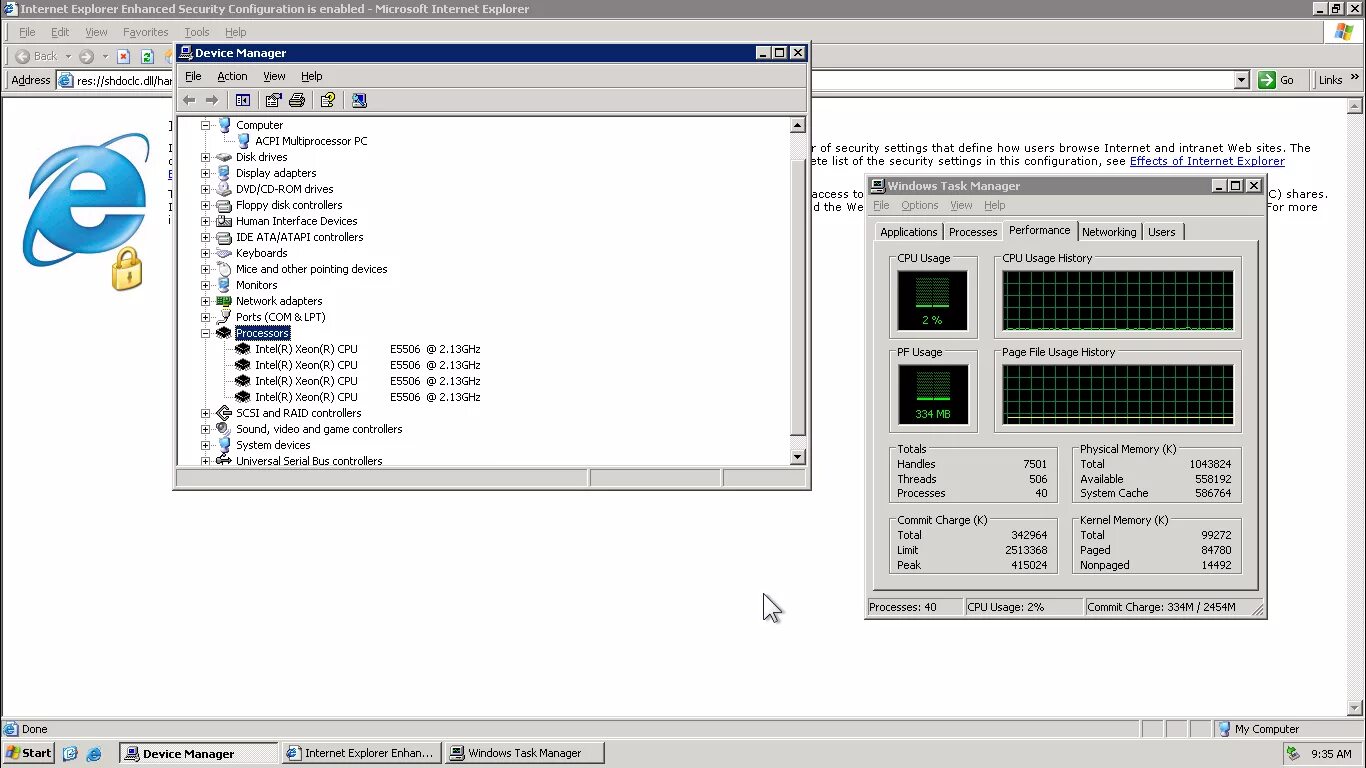
Task: Click Internet Explorer Enhanced taskbar button
Action: [x=360, y=753]
